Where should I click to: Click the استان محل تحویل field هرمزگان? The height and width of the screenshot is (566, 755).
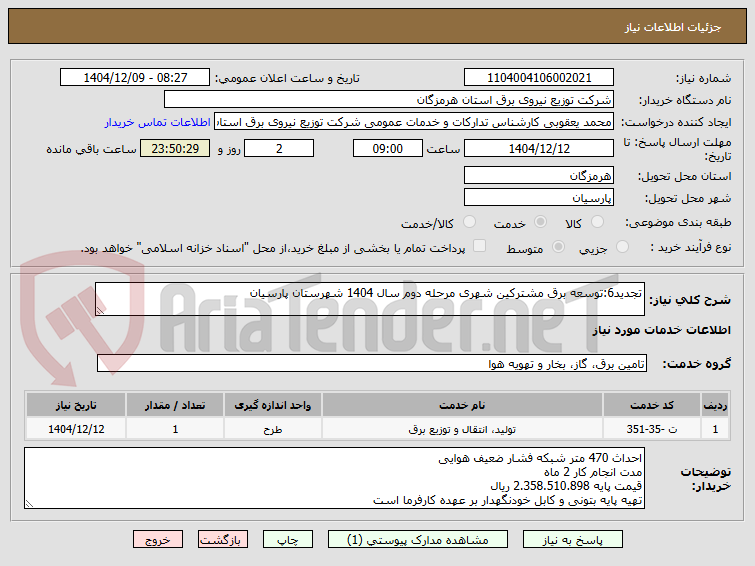tap(539, 175)
